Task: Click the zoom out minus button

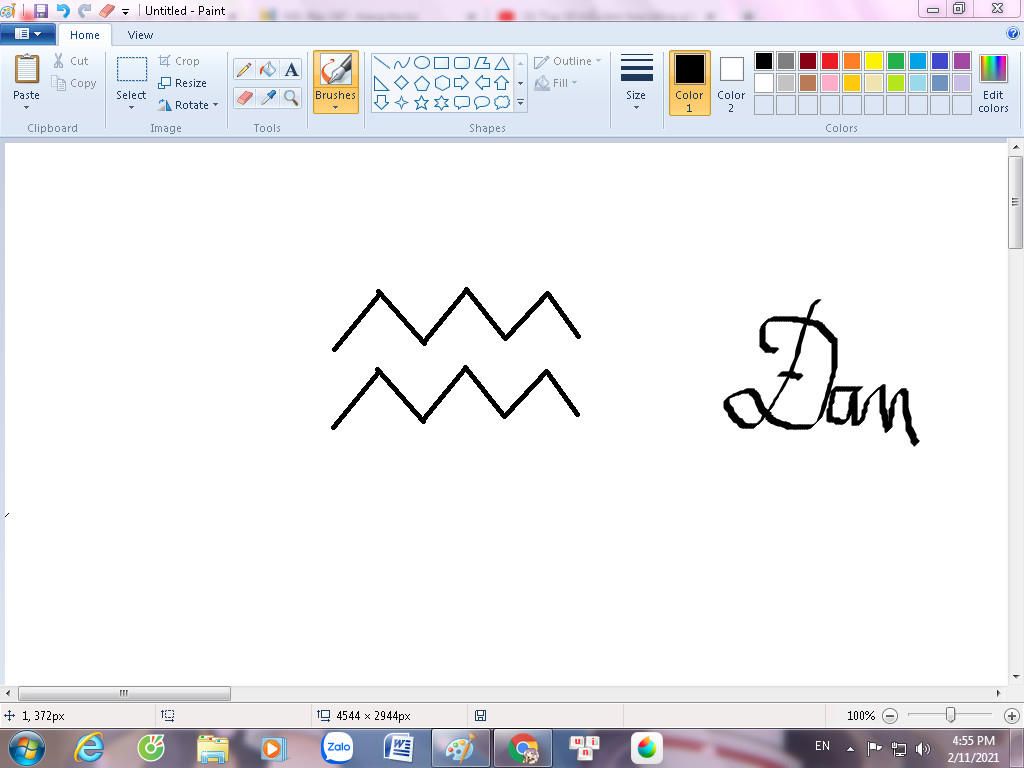Action: click(889, 716)
